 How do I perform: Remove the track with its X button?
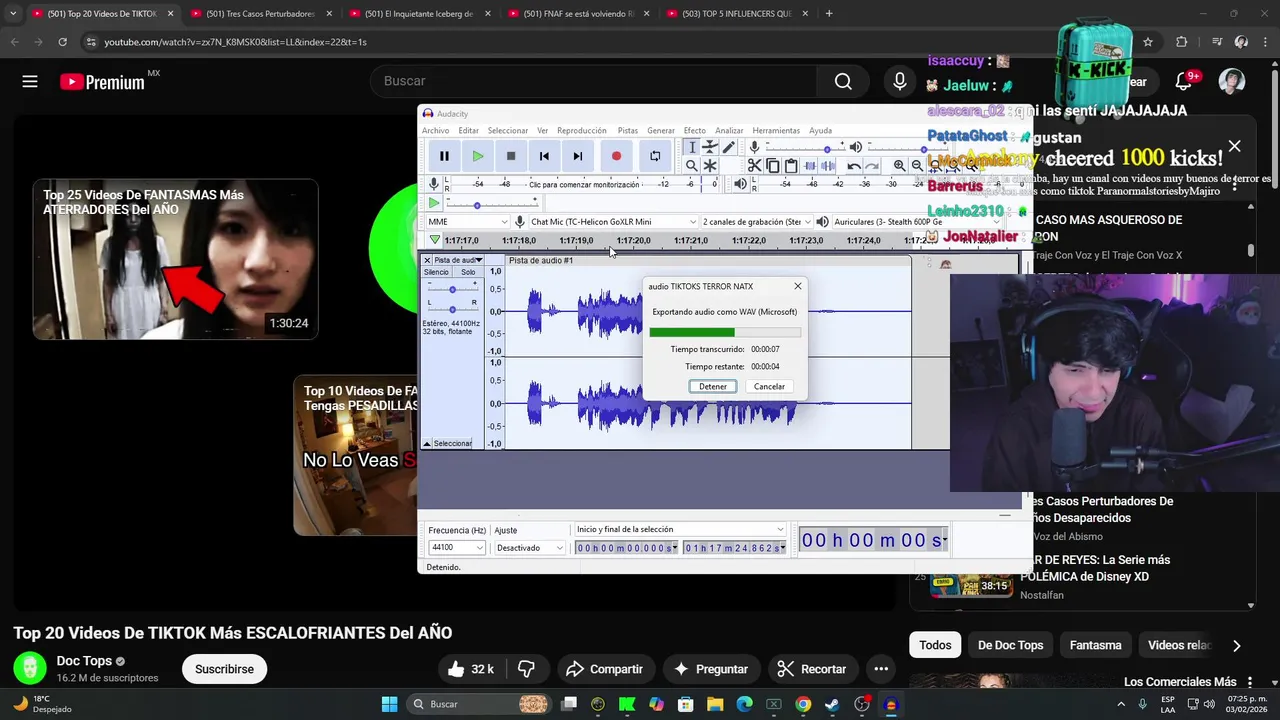pos(427,260)
